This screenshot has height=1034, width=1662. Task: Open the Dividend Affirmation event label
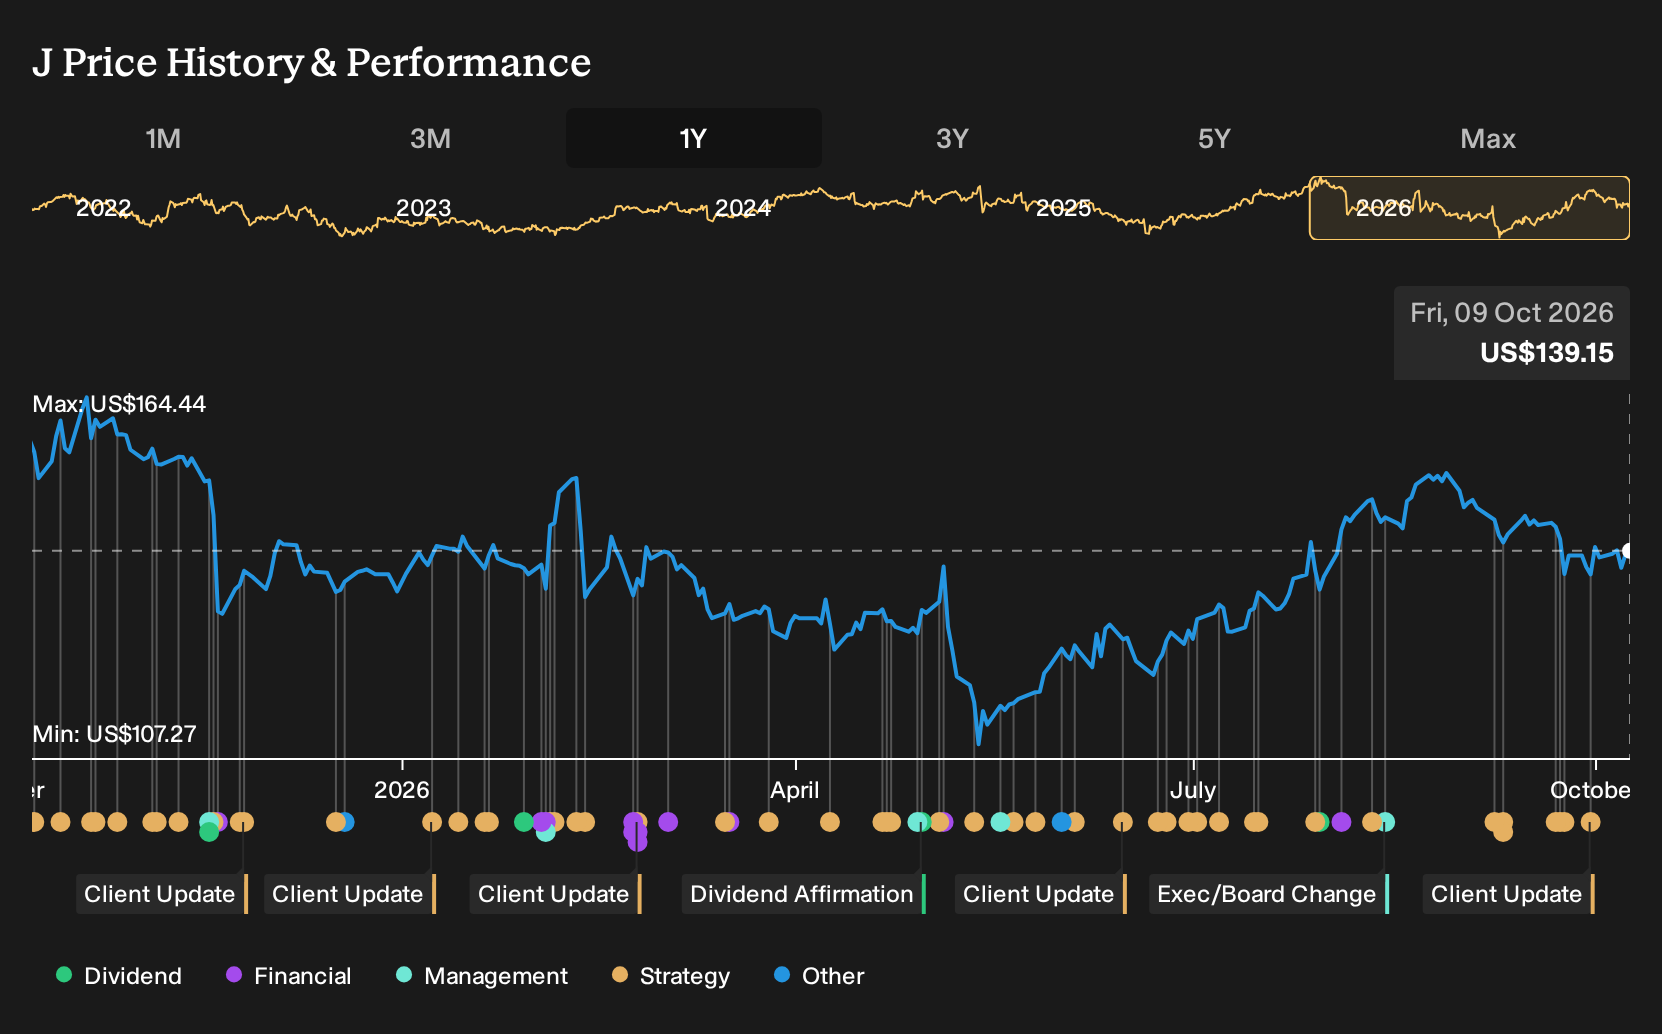[804, 894]
